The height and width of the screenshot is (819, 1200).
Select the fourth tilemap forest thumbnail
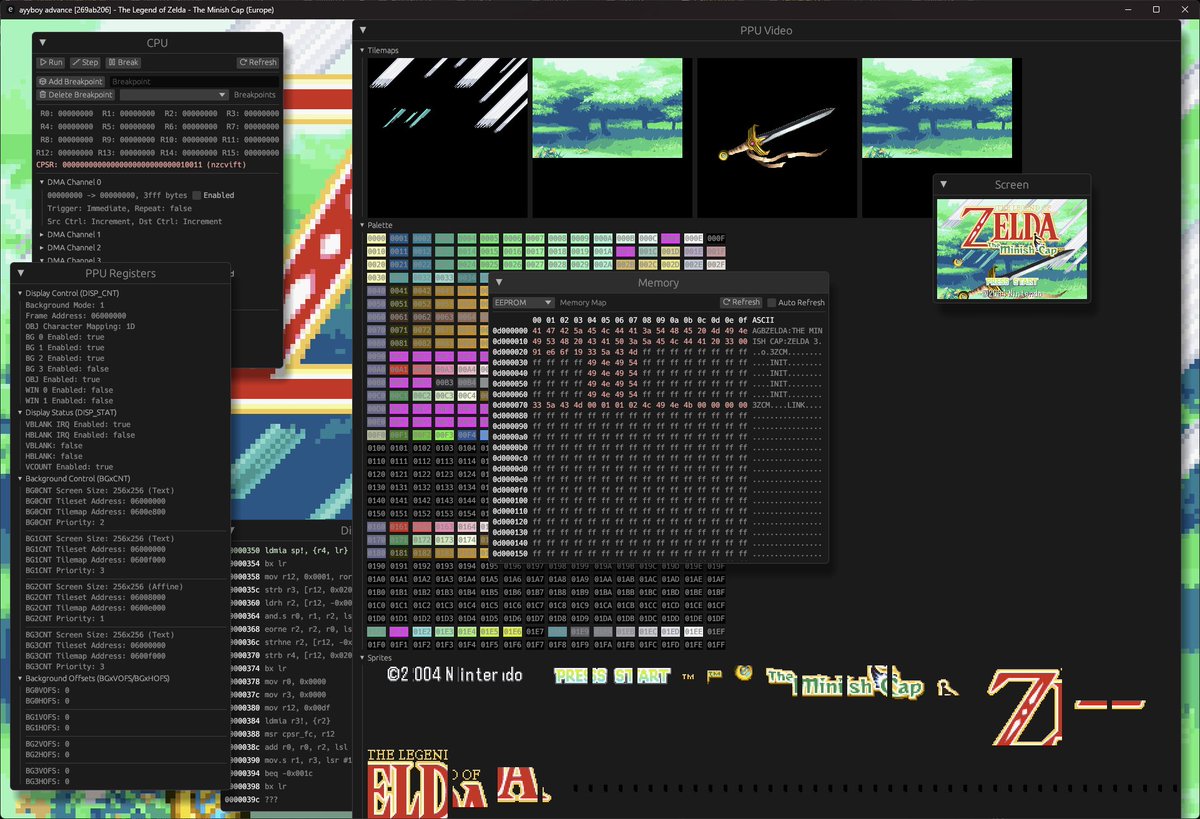coord(937,108)
